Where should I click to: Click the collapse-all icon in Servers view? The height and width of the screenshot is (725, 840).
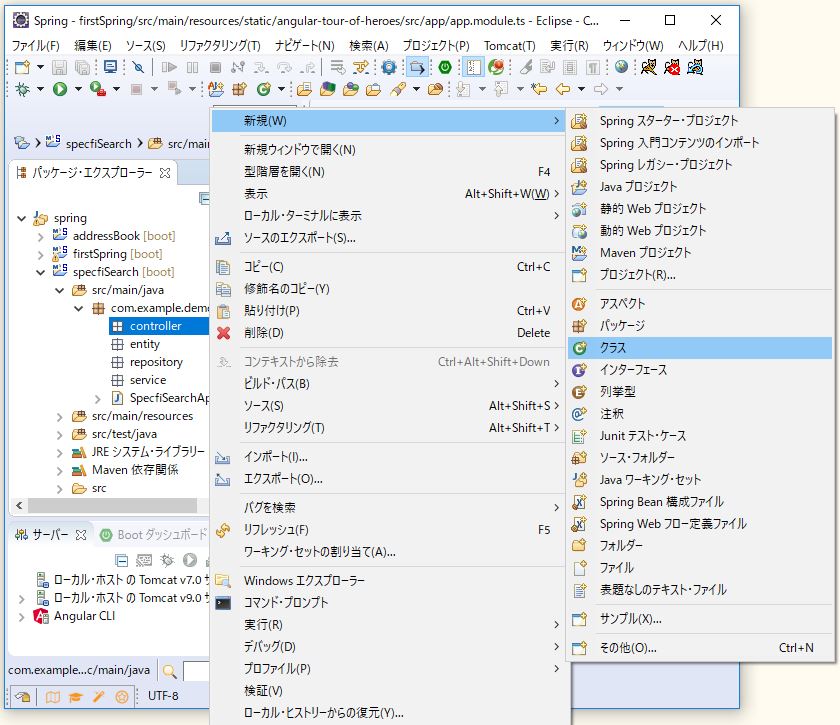click(122, 560)
